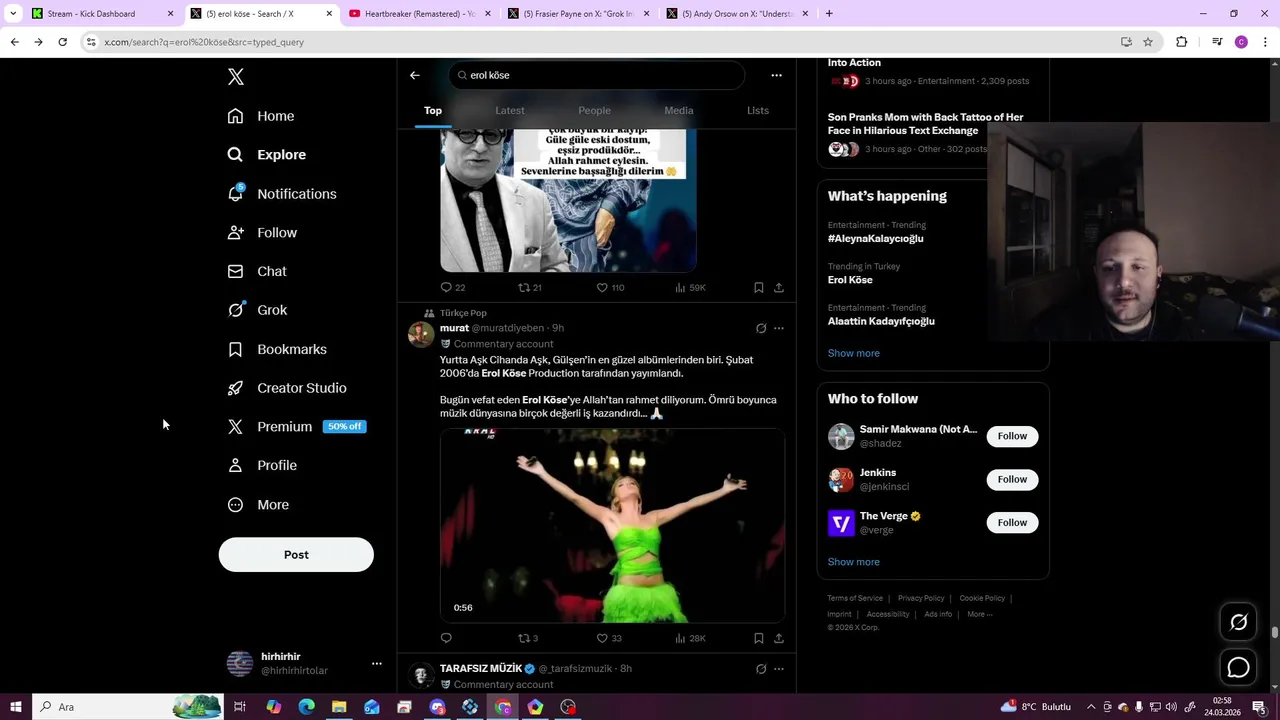Click the Post button
This screenshot has height=720, width=1280.
click(x=296, y=555)
